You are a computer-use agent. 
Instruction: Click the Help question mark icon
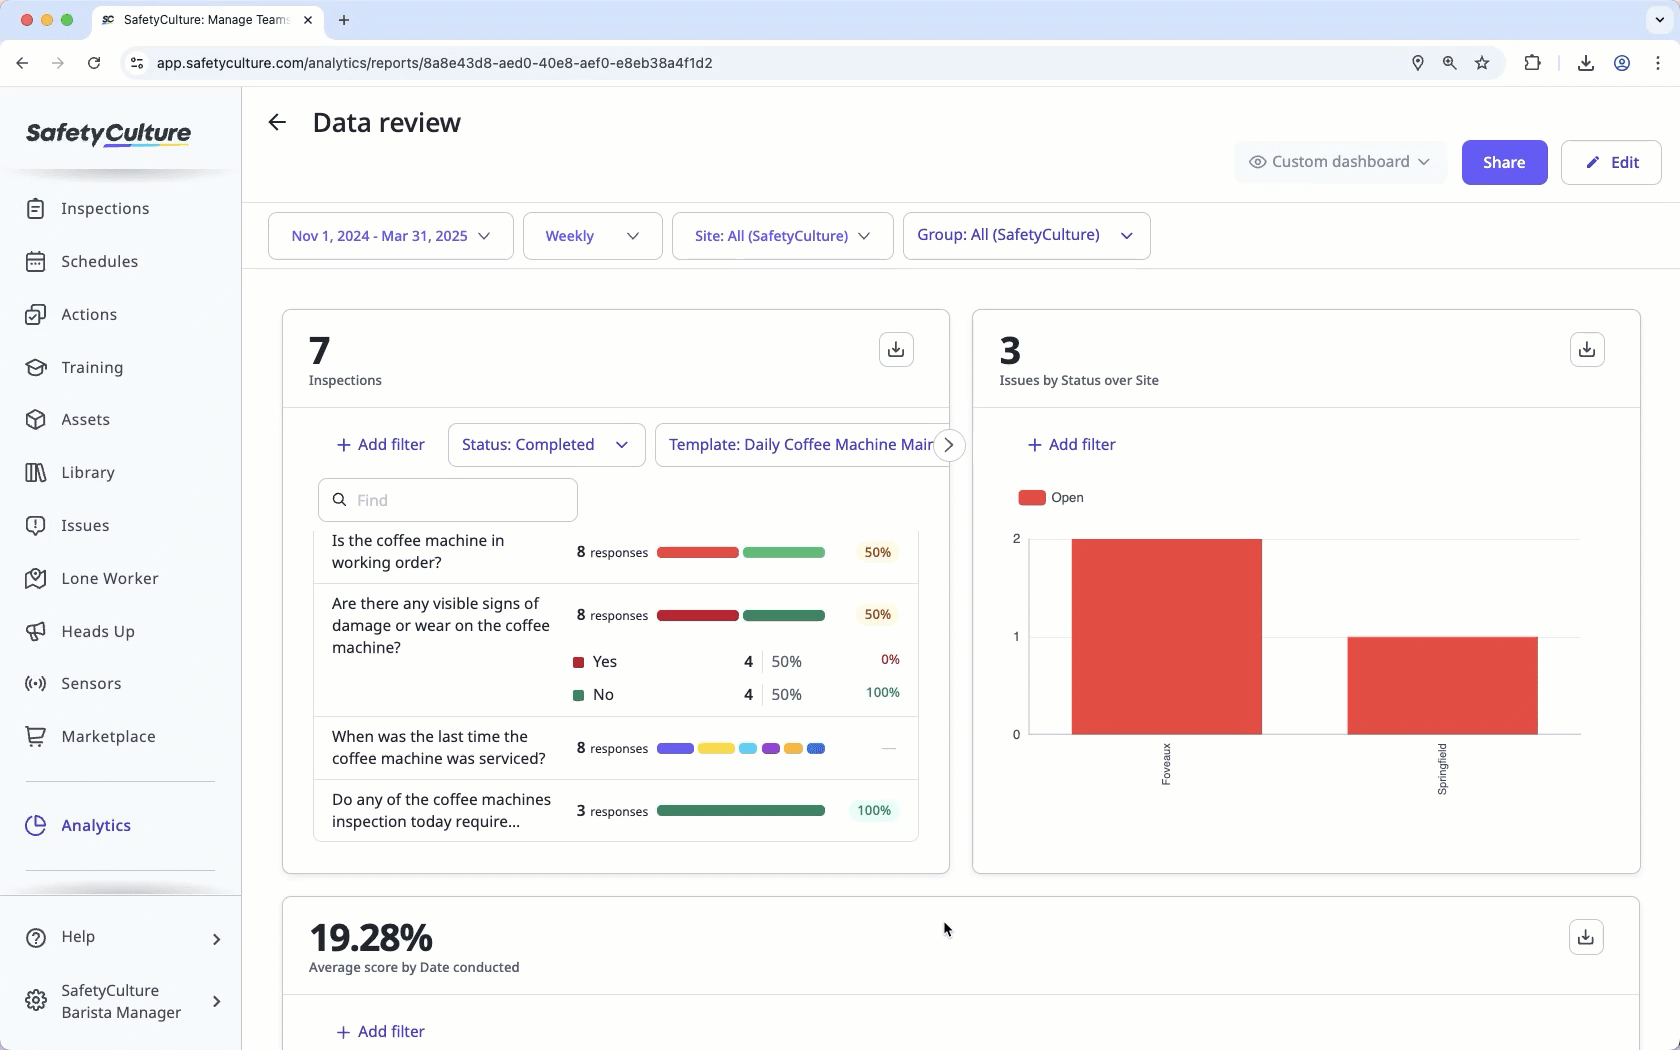(x=36, y=937)
